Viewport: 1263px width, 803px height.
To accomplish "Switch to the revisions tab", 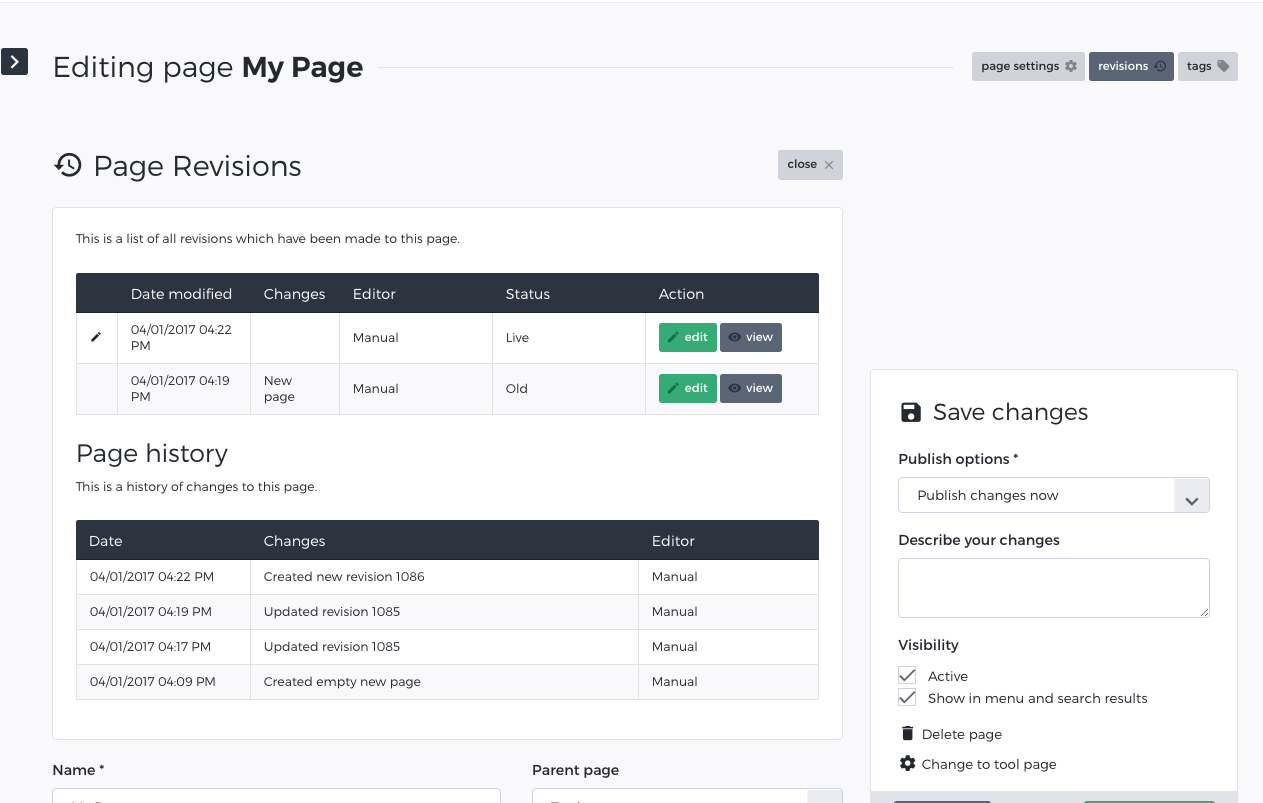I will coord(1131,66).
